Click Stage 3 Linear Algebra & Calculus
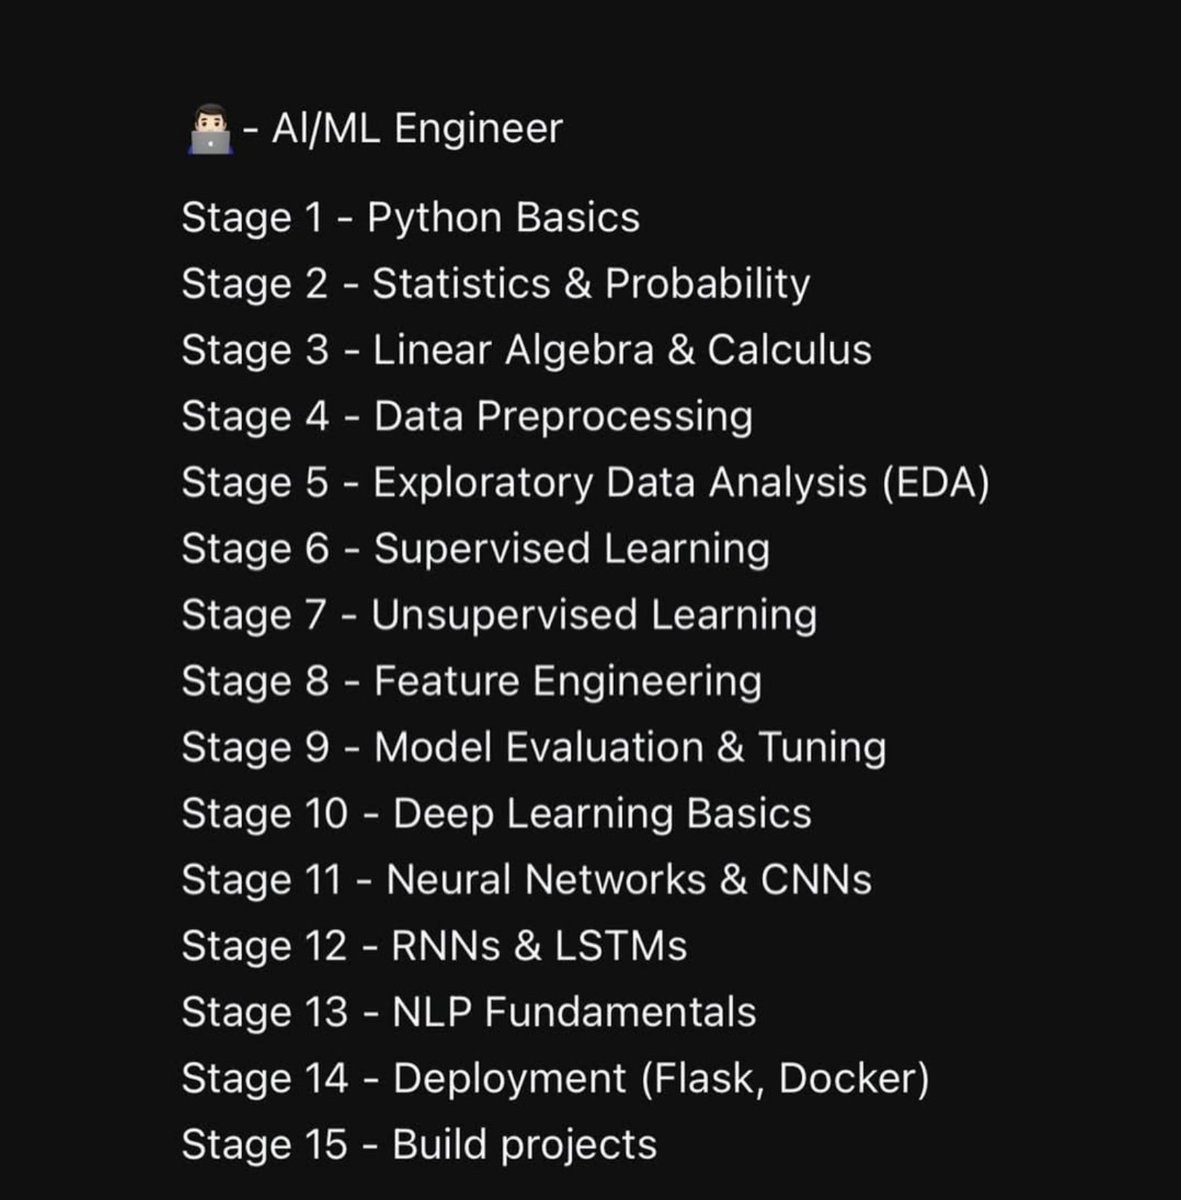This screenshot has width=1181, height=1200. click(x=526, y=350)
